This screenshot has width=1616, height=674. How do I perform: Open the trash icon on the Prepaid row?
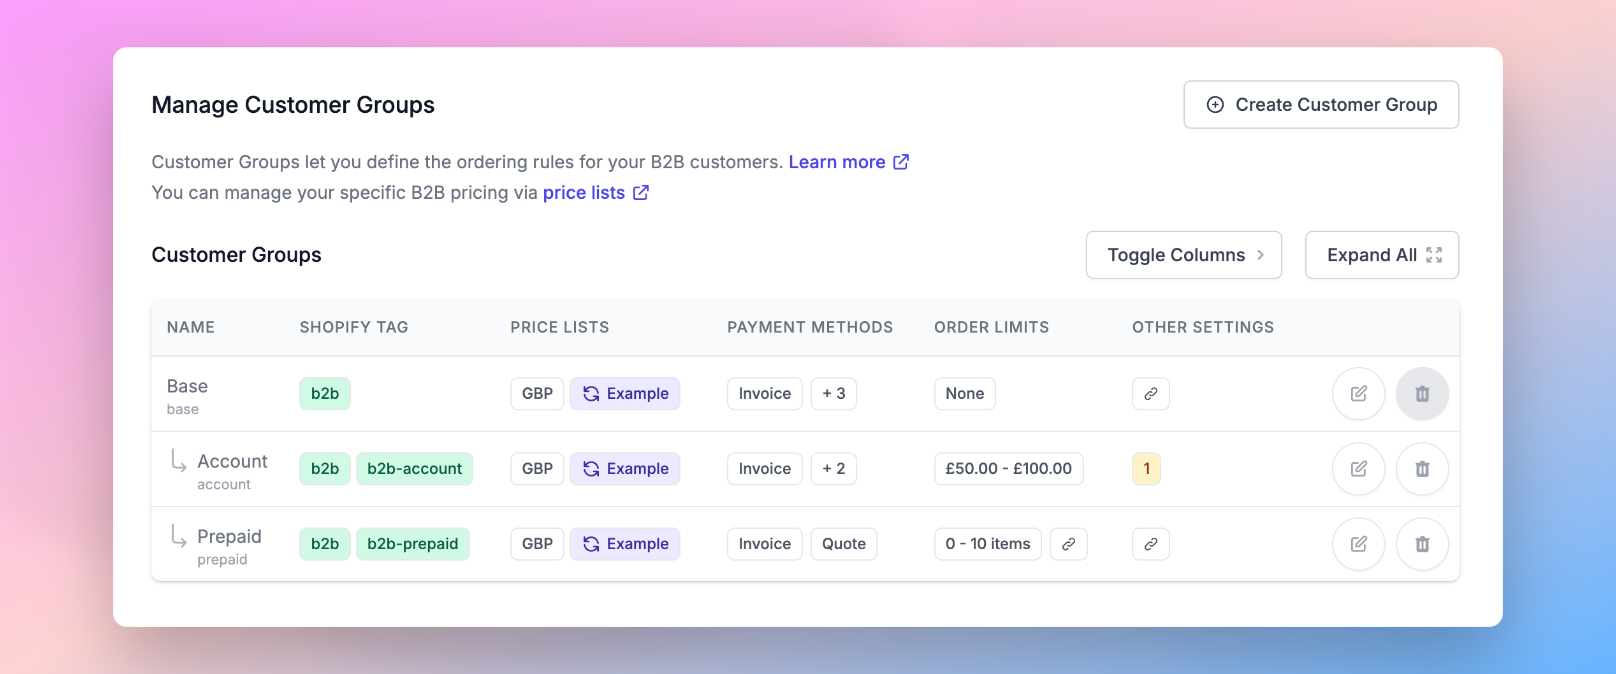1422,543
